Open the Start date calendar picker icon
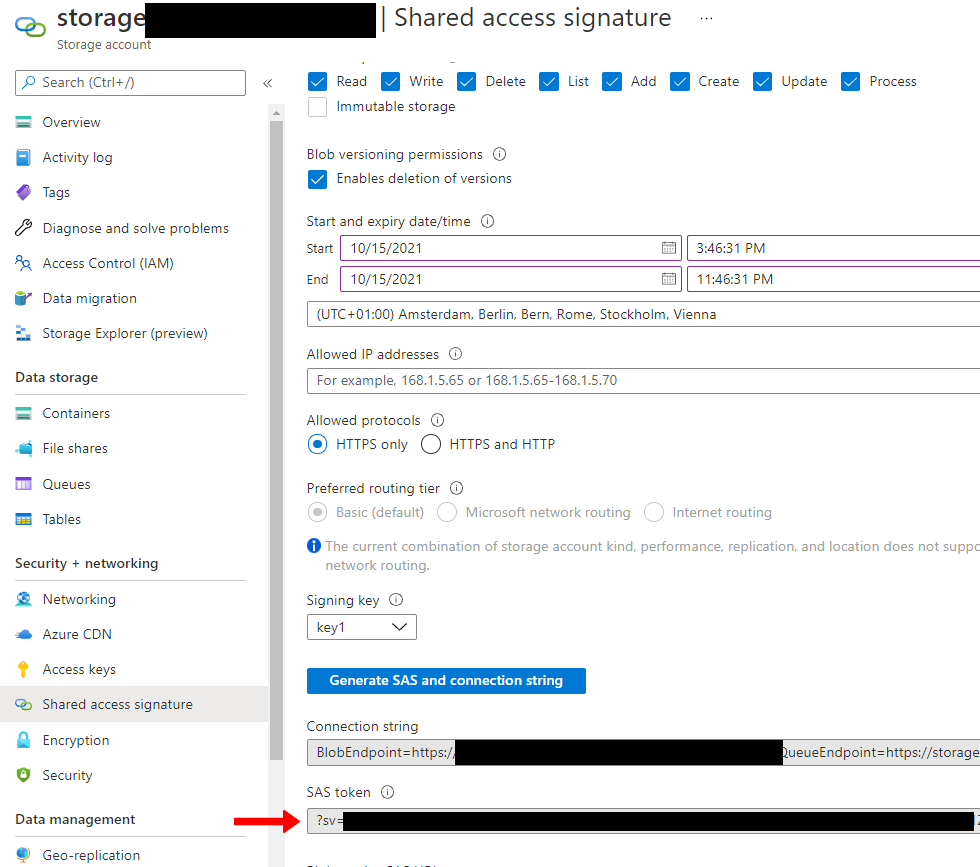Image resolution: width=980 pixels, height=867 pixels. [x=669, y=248]
